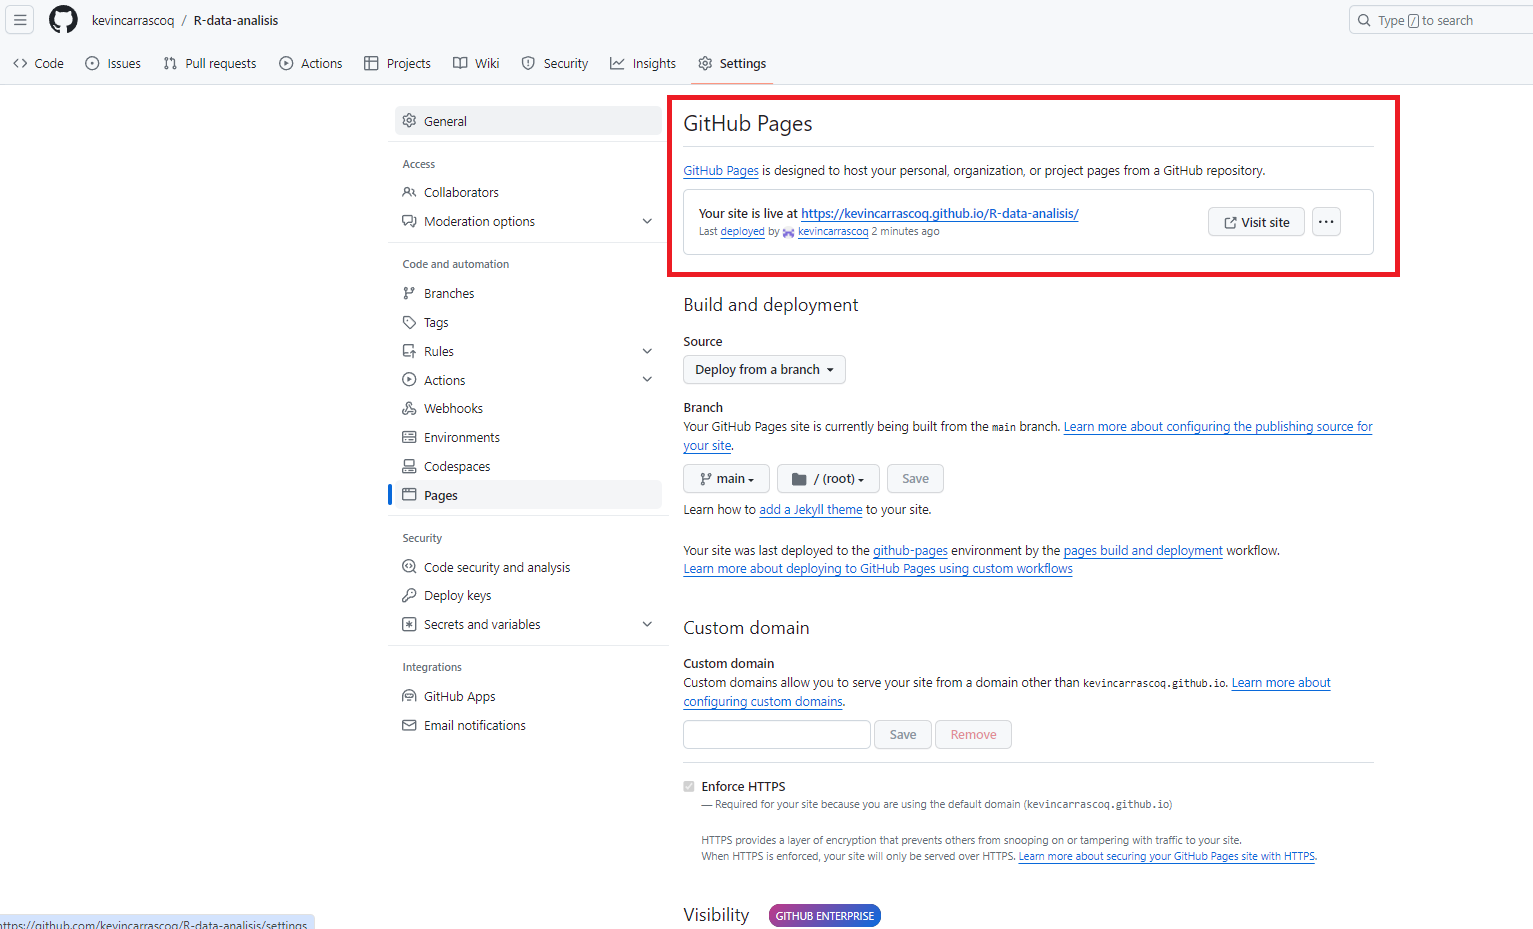Click the 'Type / to search' box
The width and height of the screenshot is (1533, 929).
pos(1441,20)
